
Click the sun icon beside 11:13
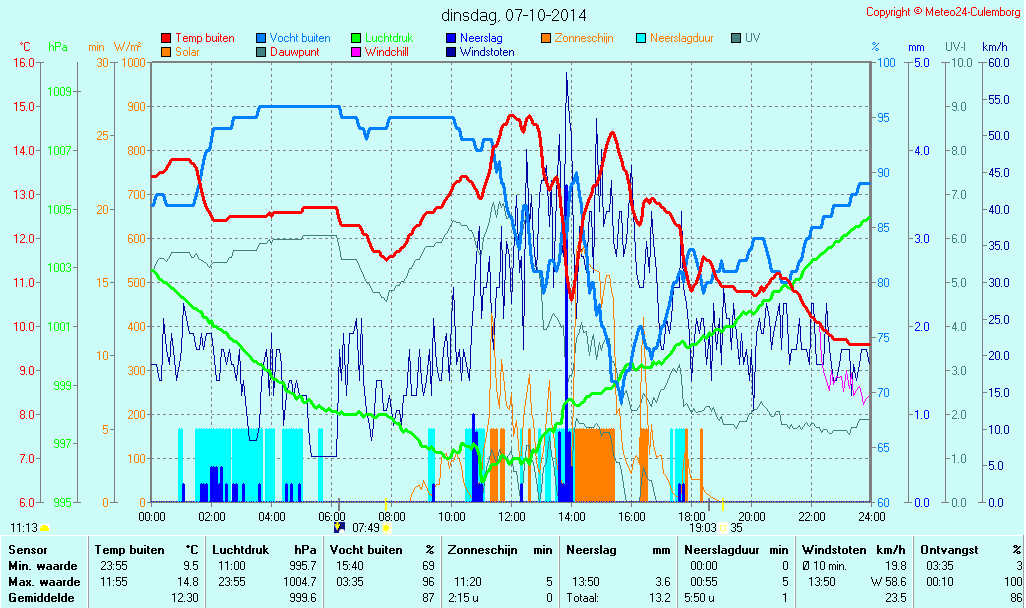point(45,528)
